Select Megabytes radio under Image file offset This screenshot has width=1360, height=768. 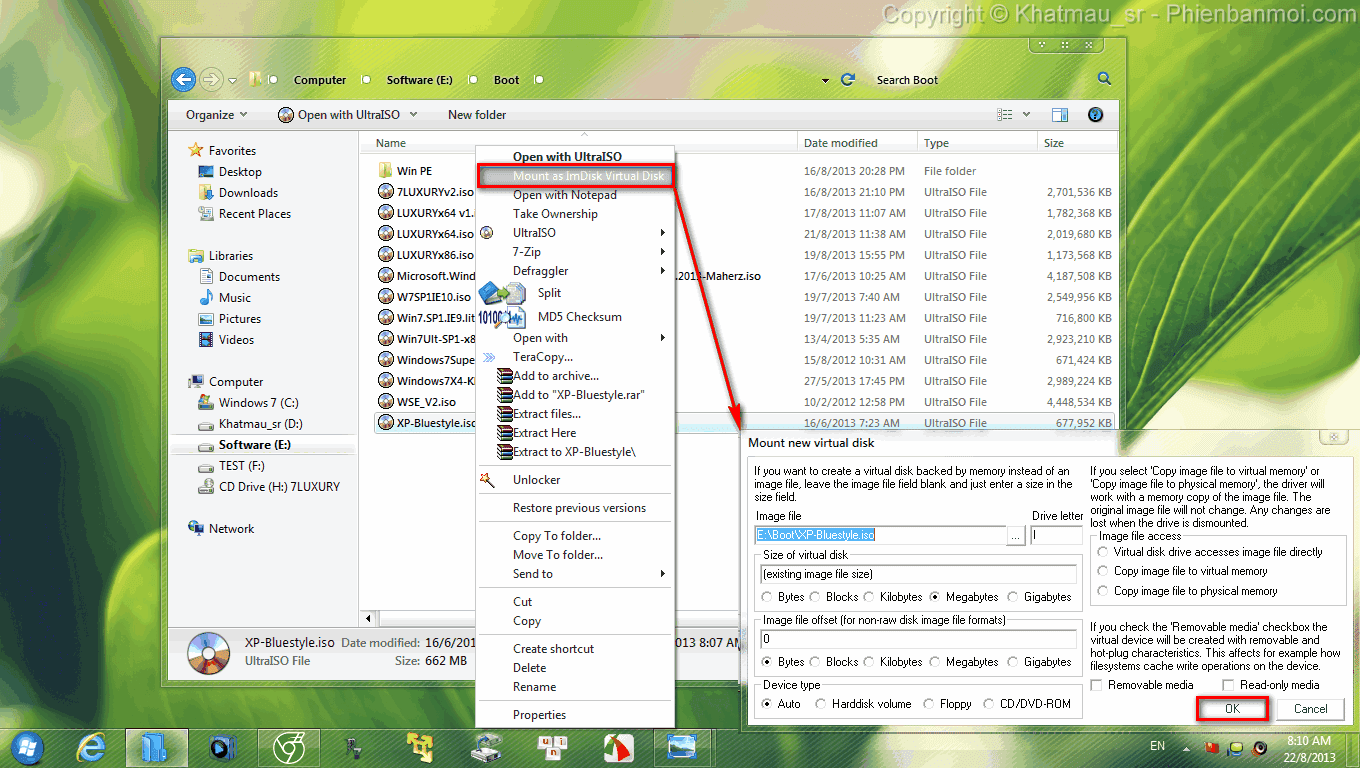click(935, 662)
